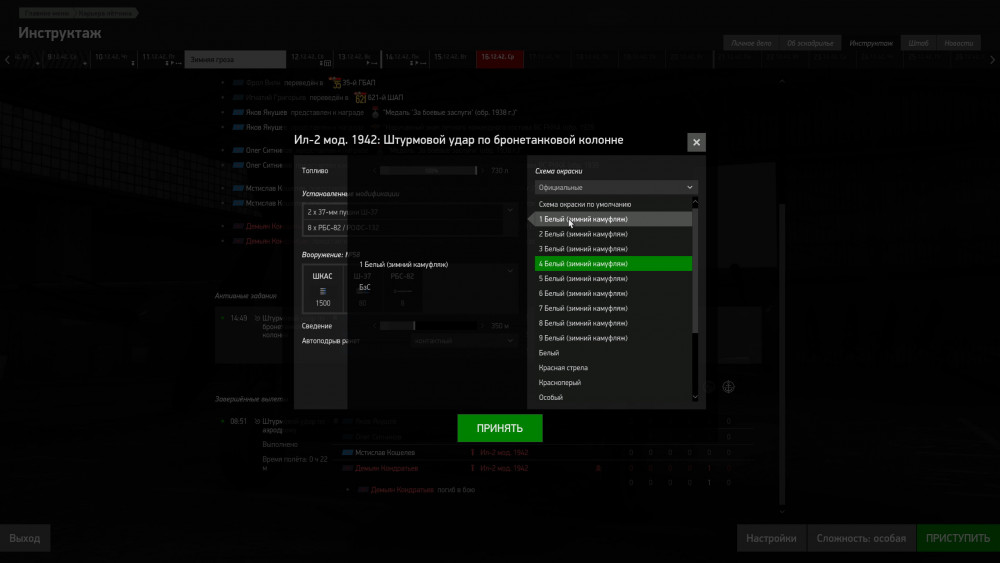This screenshot has height=563, width=1000.
Task: Switch to the Об эскадрилье tab
Action: (810, 43)
